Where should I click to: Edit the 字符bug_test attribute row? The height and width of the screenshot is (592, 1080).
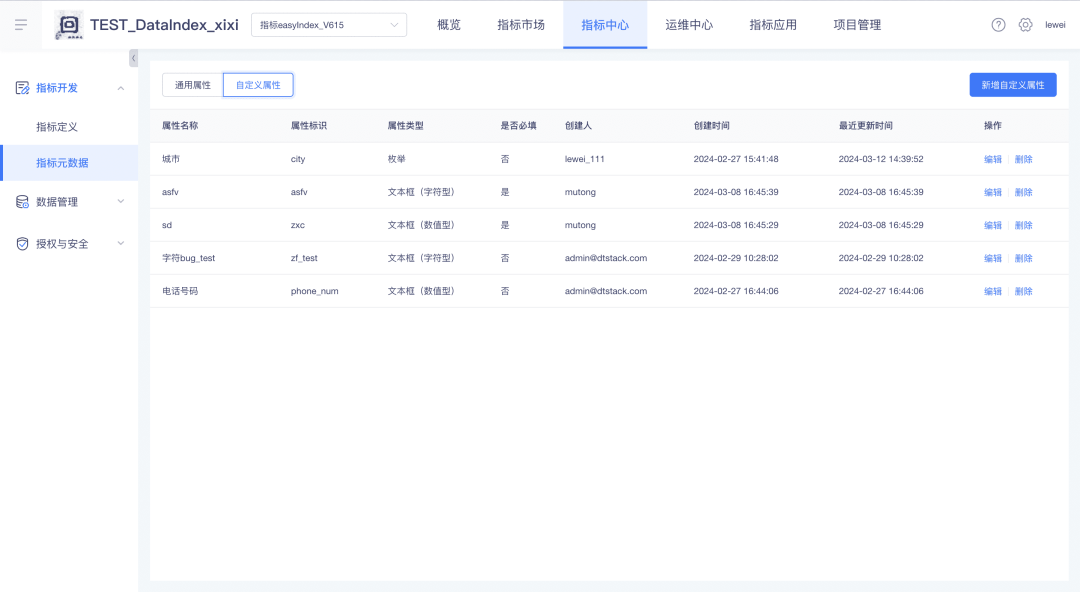pyautogui.click(x=993, y=258)
